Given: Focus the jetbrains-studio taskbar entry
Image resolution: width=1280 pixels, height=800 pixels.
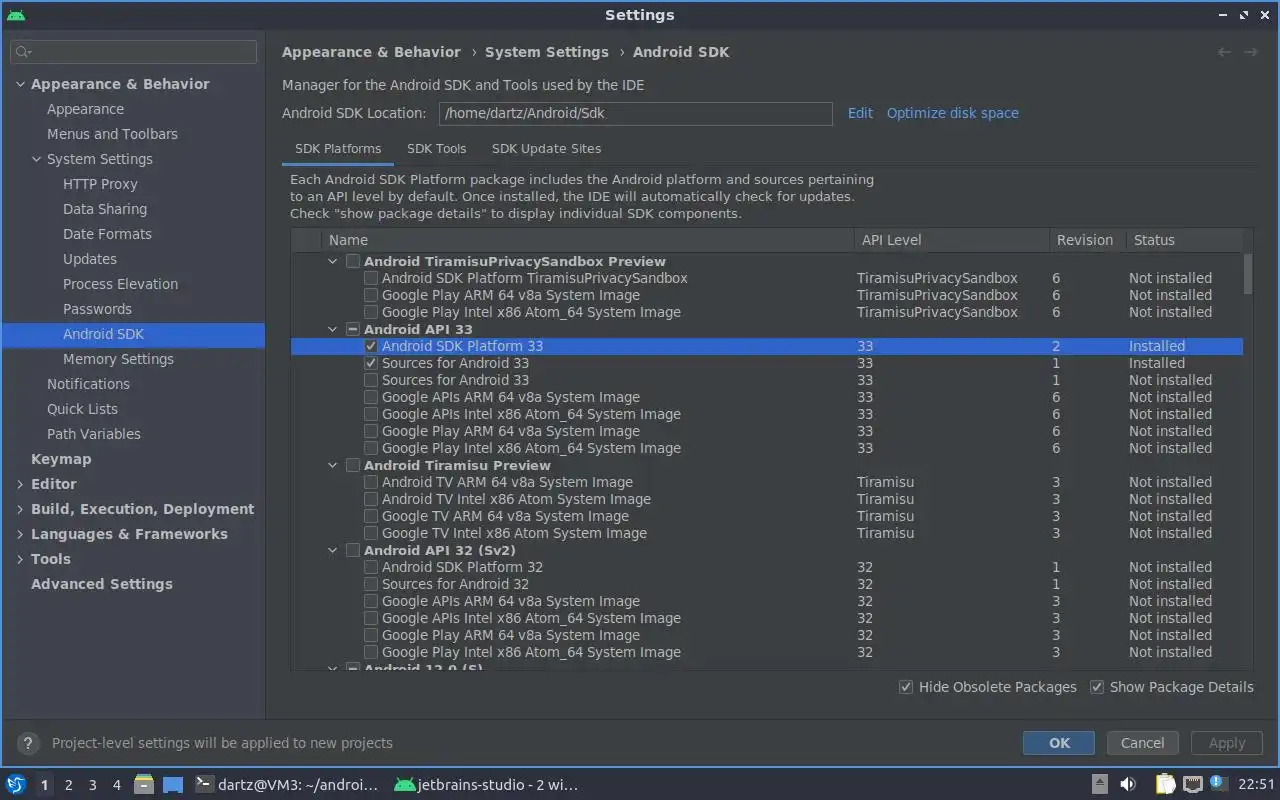Looking at the screenshot, I should point(487,785).
